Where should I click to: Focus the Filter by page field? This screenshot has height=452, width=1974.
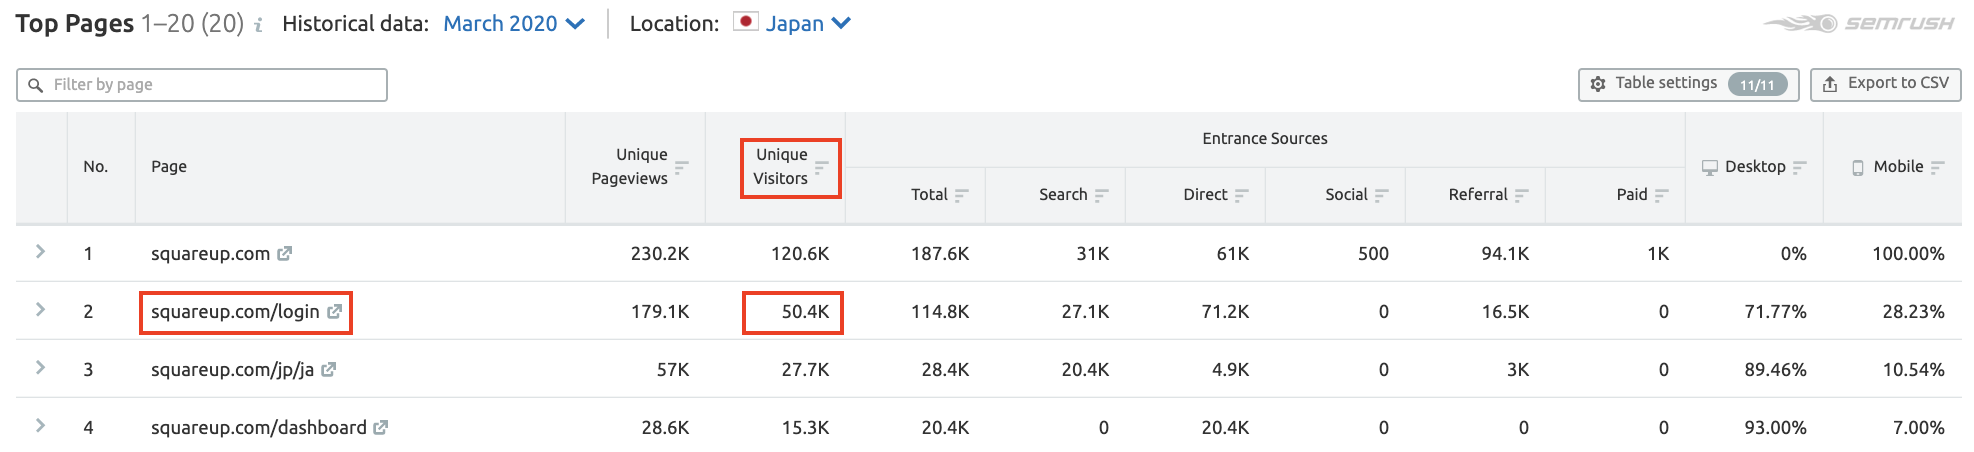pos(202,85)
